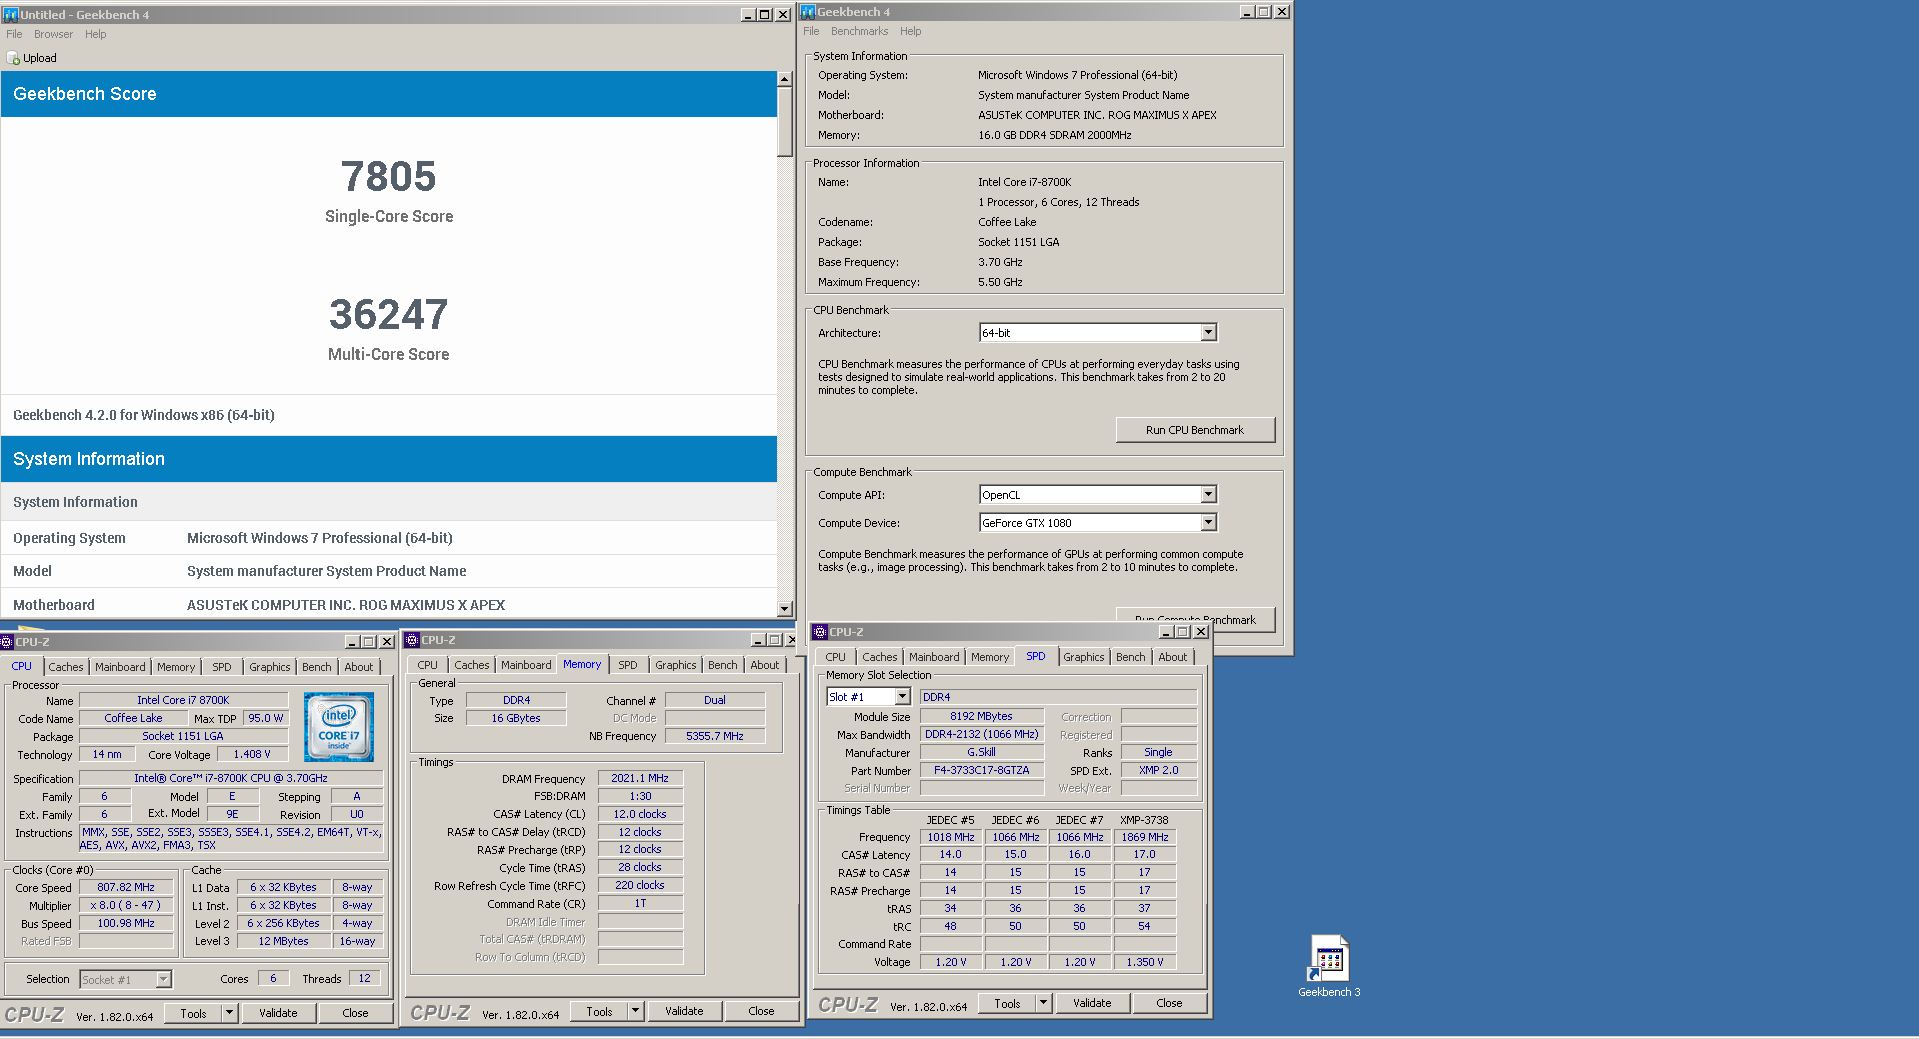This screenshot has width=1919, height=1039.
Task: Click the Geekbench 4 results window title icon
Action: point(10,14)
